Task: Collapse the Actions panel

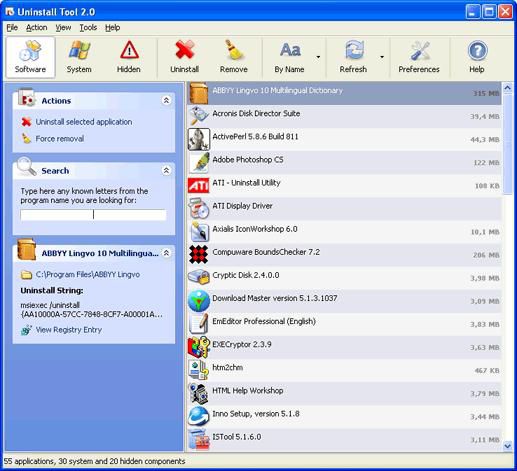Action: [166, 100]
